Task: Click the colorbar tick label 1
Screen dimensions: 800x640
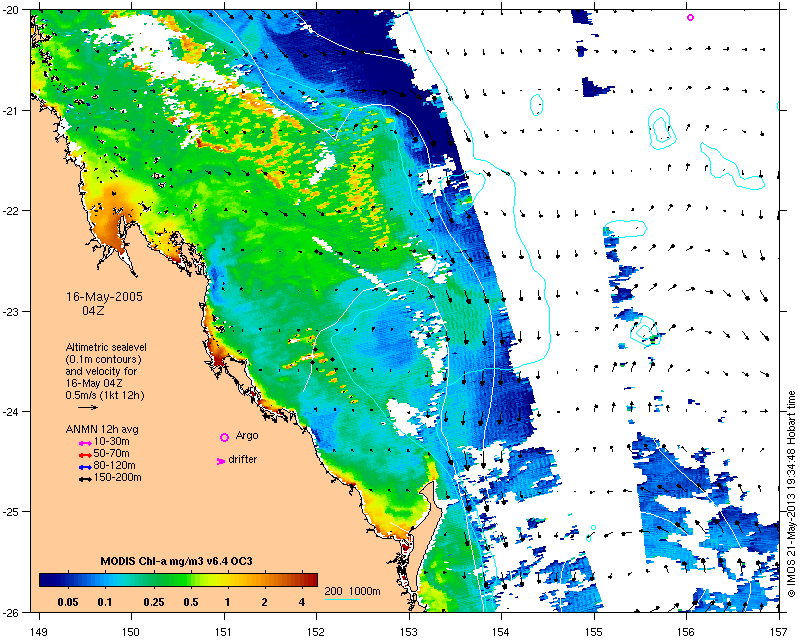Action: [228, 602]
